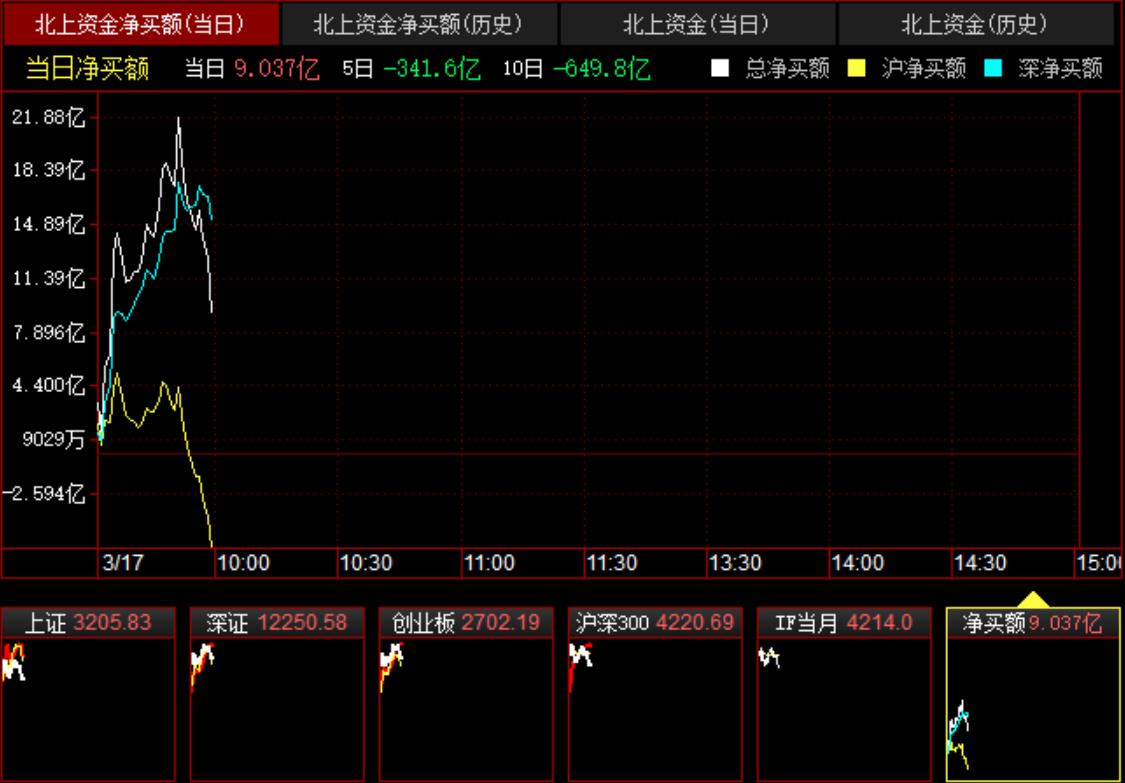Select the IF当月 4214.0 futures chart
The image size is (1125, 783).
click(842, 700)
